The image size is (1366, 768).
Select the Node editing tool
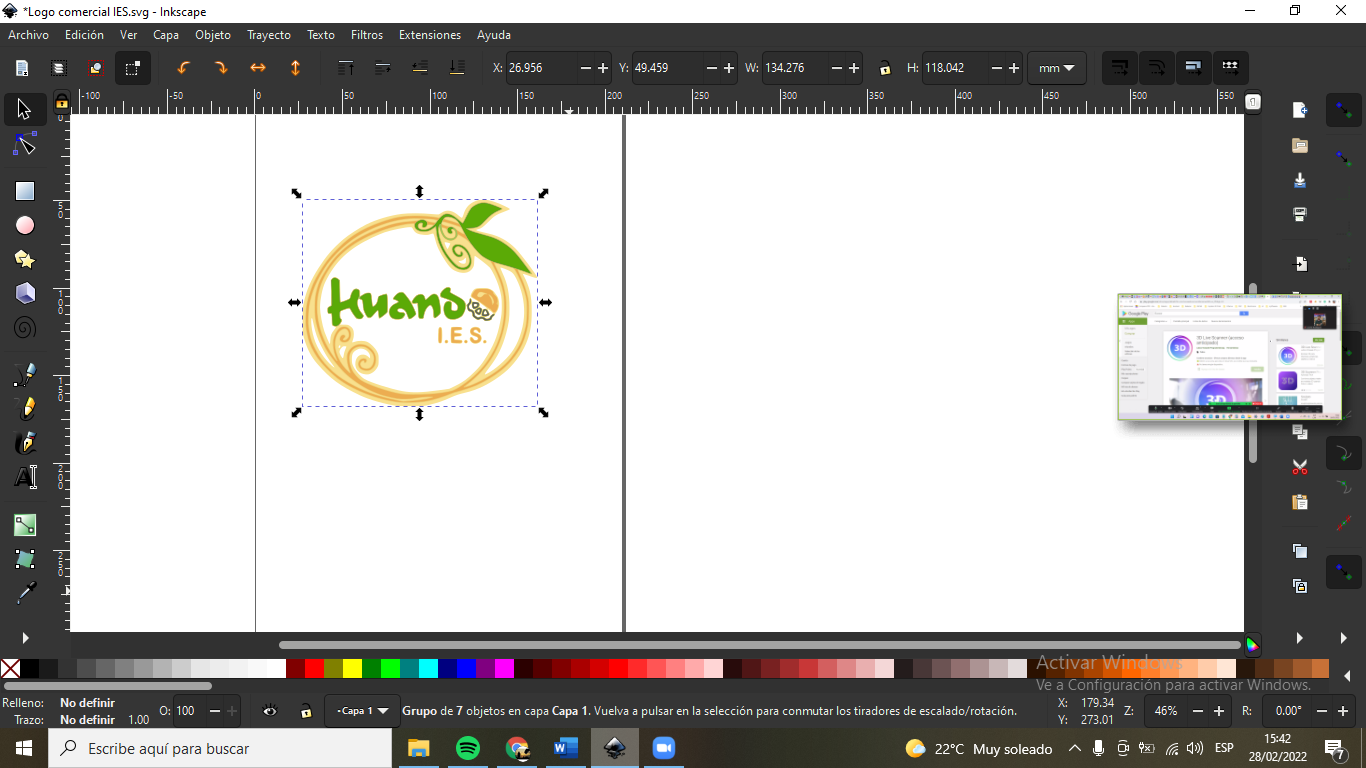25,146
